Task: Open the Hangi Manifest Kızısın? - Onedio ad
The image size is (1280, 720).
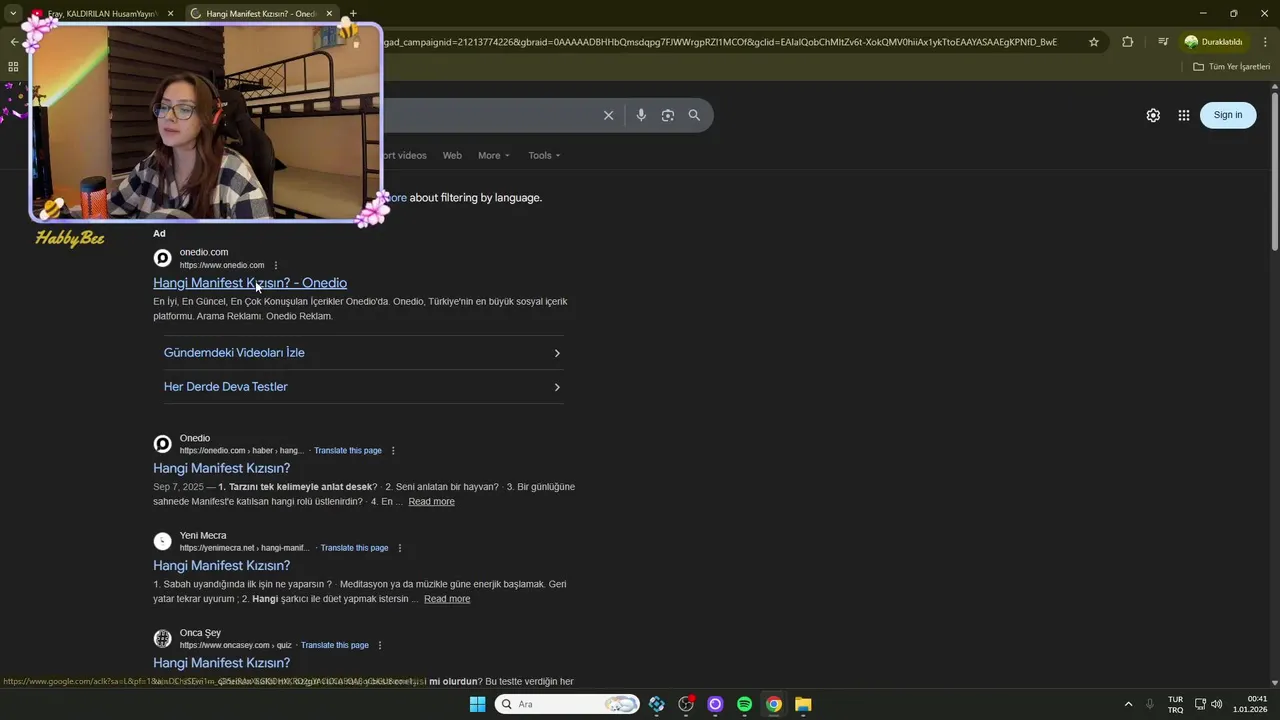Action: click(250, 283)
